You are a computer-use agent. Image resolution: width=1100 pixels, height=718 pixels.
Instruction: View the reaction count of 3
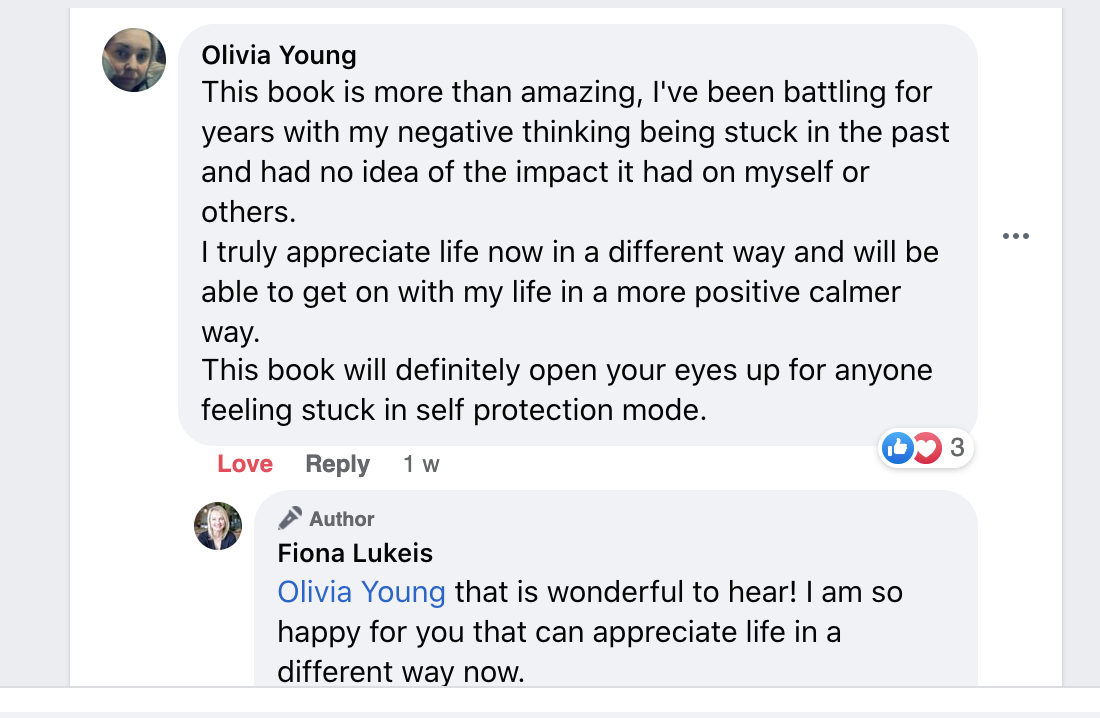pos(957,448)
